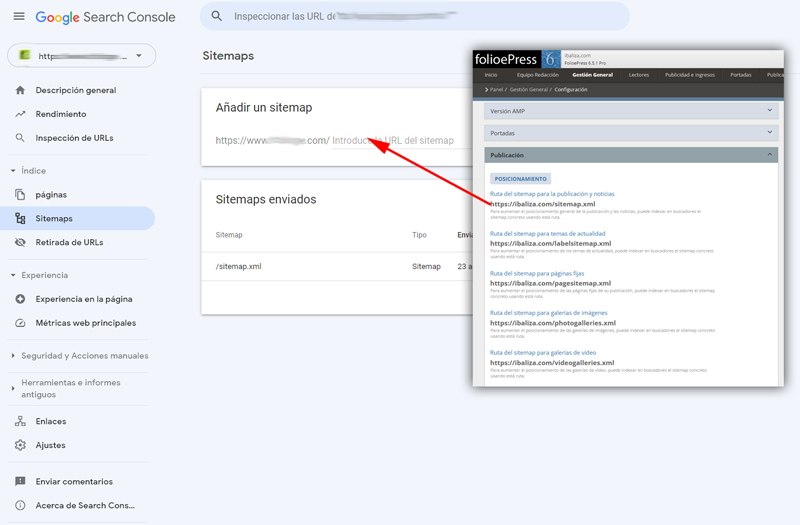The image size is (800, 525).
Task: Click the Acerca de Search Console info icon
Action: (20, 505)
